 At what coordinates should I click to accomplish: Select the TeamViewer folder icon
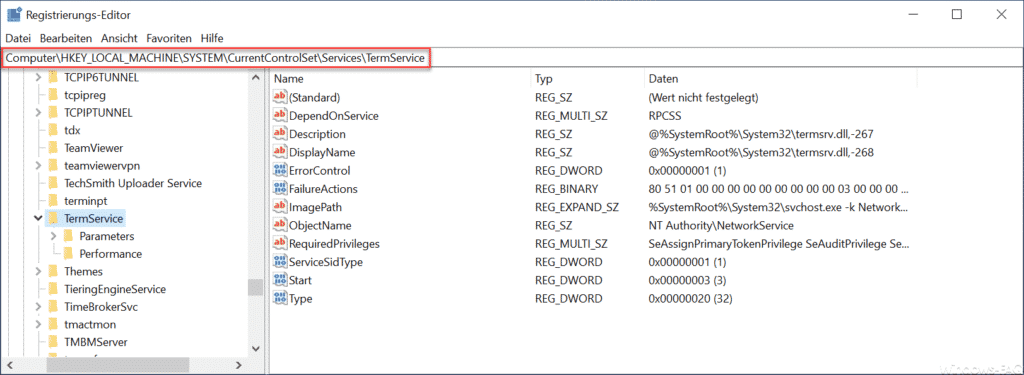53,148
